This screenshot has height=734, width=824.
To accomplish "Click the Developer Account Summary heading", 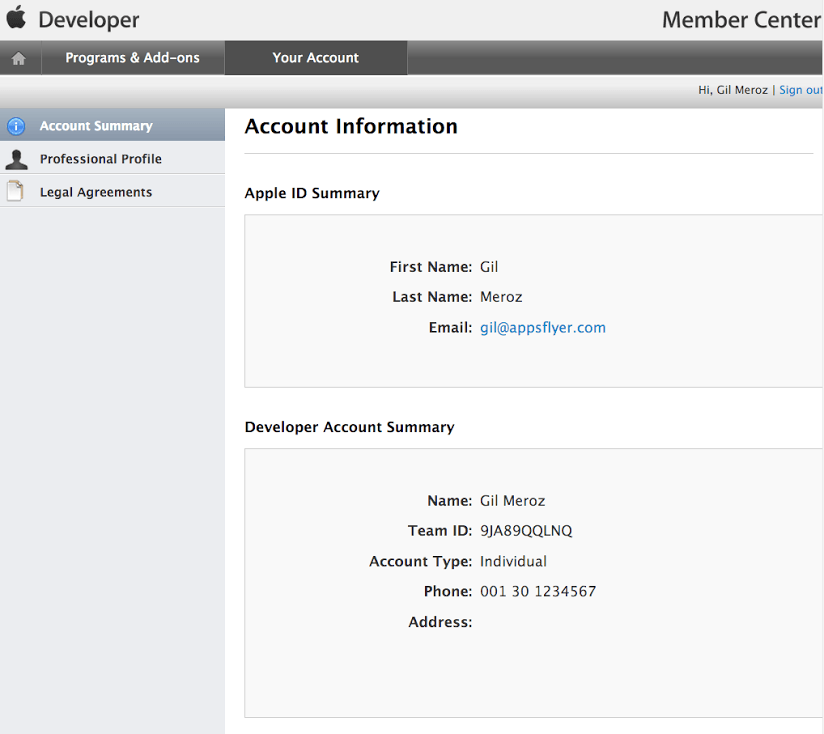I will (349, 427).
